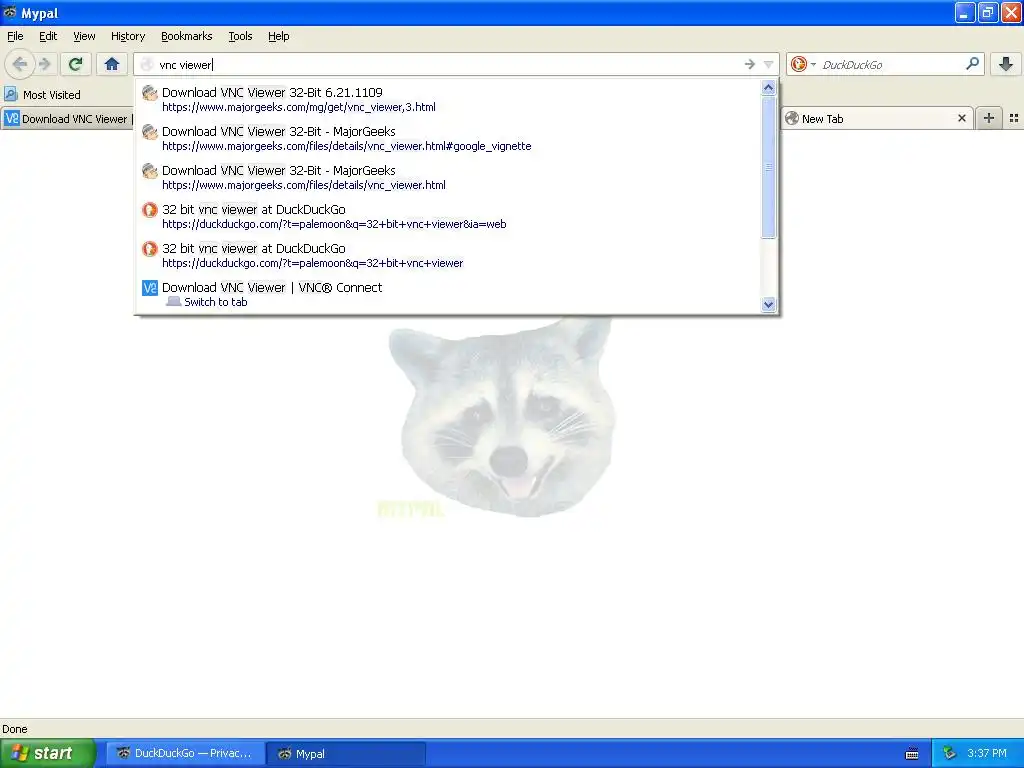
Task: Click VNC favicon on Download VNC Viewer tab
Action: coord(12,119)
